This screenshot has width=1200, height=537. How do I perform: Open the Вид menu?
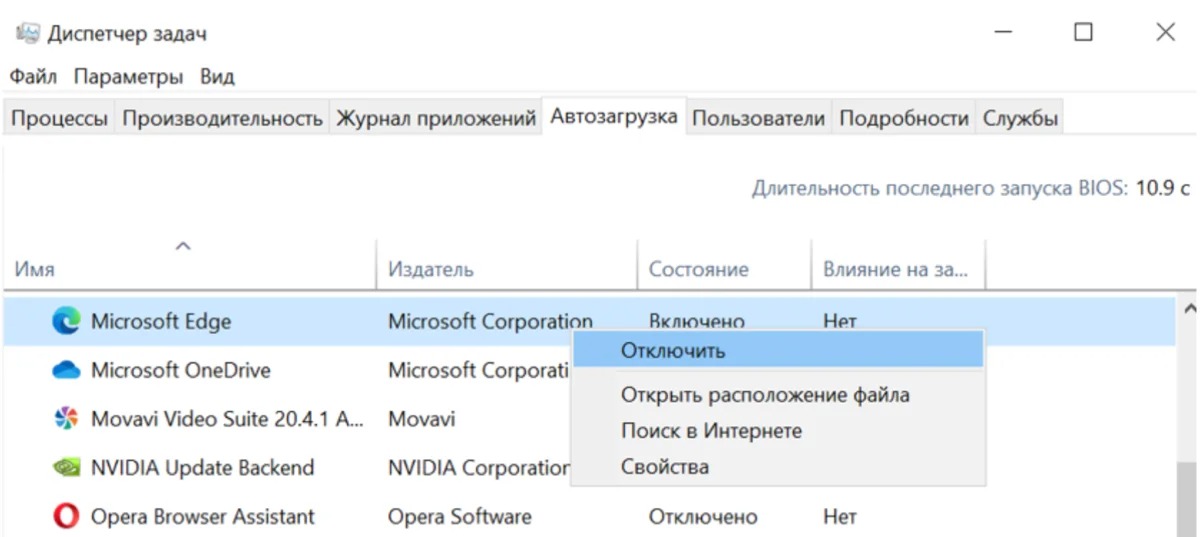(217, 76)
